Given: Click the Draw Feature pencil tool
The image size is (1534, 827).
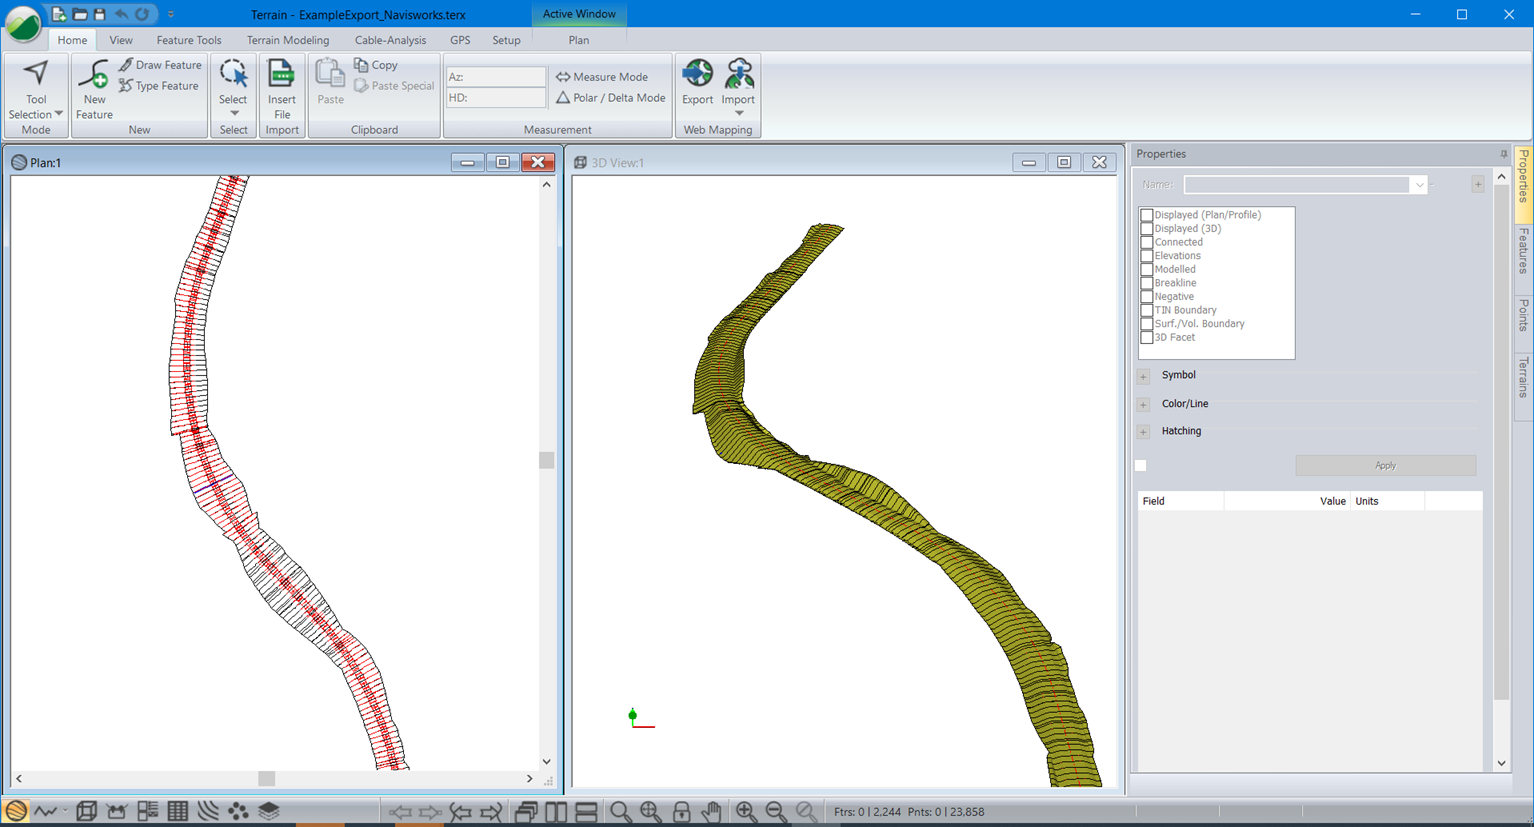Looking at the screenshot, I should click(x=160, y=65).
